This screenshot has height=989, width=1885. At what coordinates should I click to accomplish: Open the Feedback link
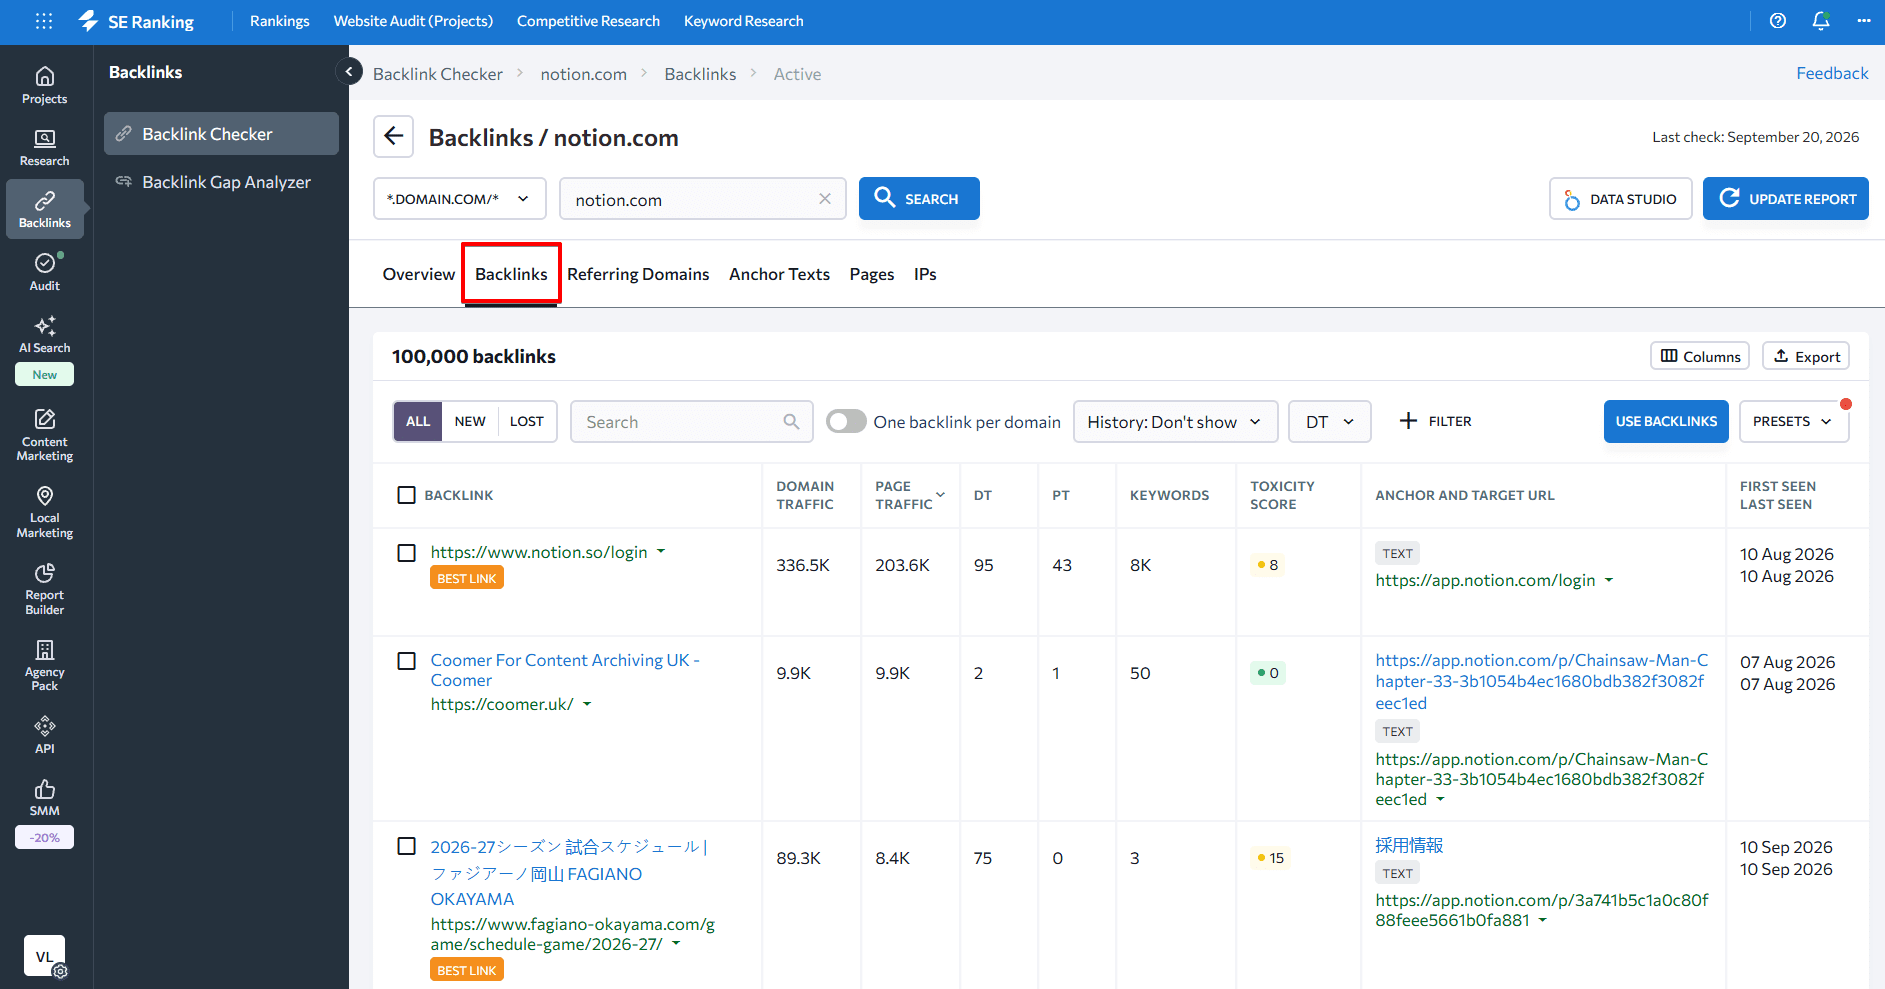tap(1832, 73)
